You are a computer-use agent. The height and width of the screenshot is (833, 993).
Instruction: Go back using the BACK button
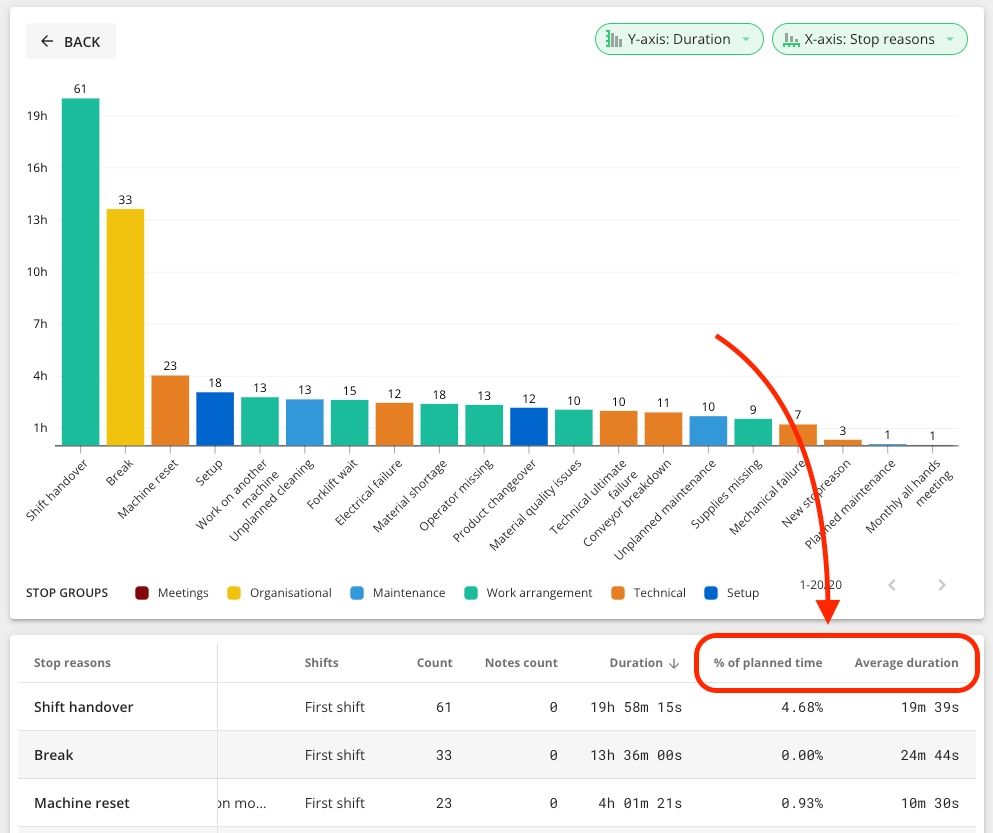[x=70, y=42]
